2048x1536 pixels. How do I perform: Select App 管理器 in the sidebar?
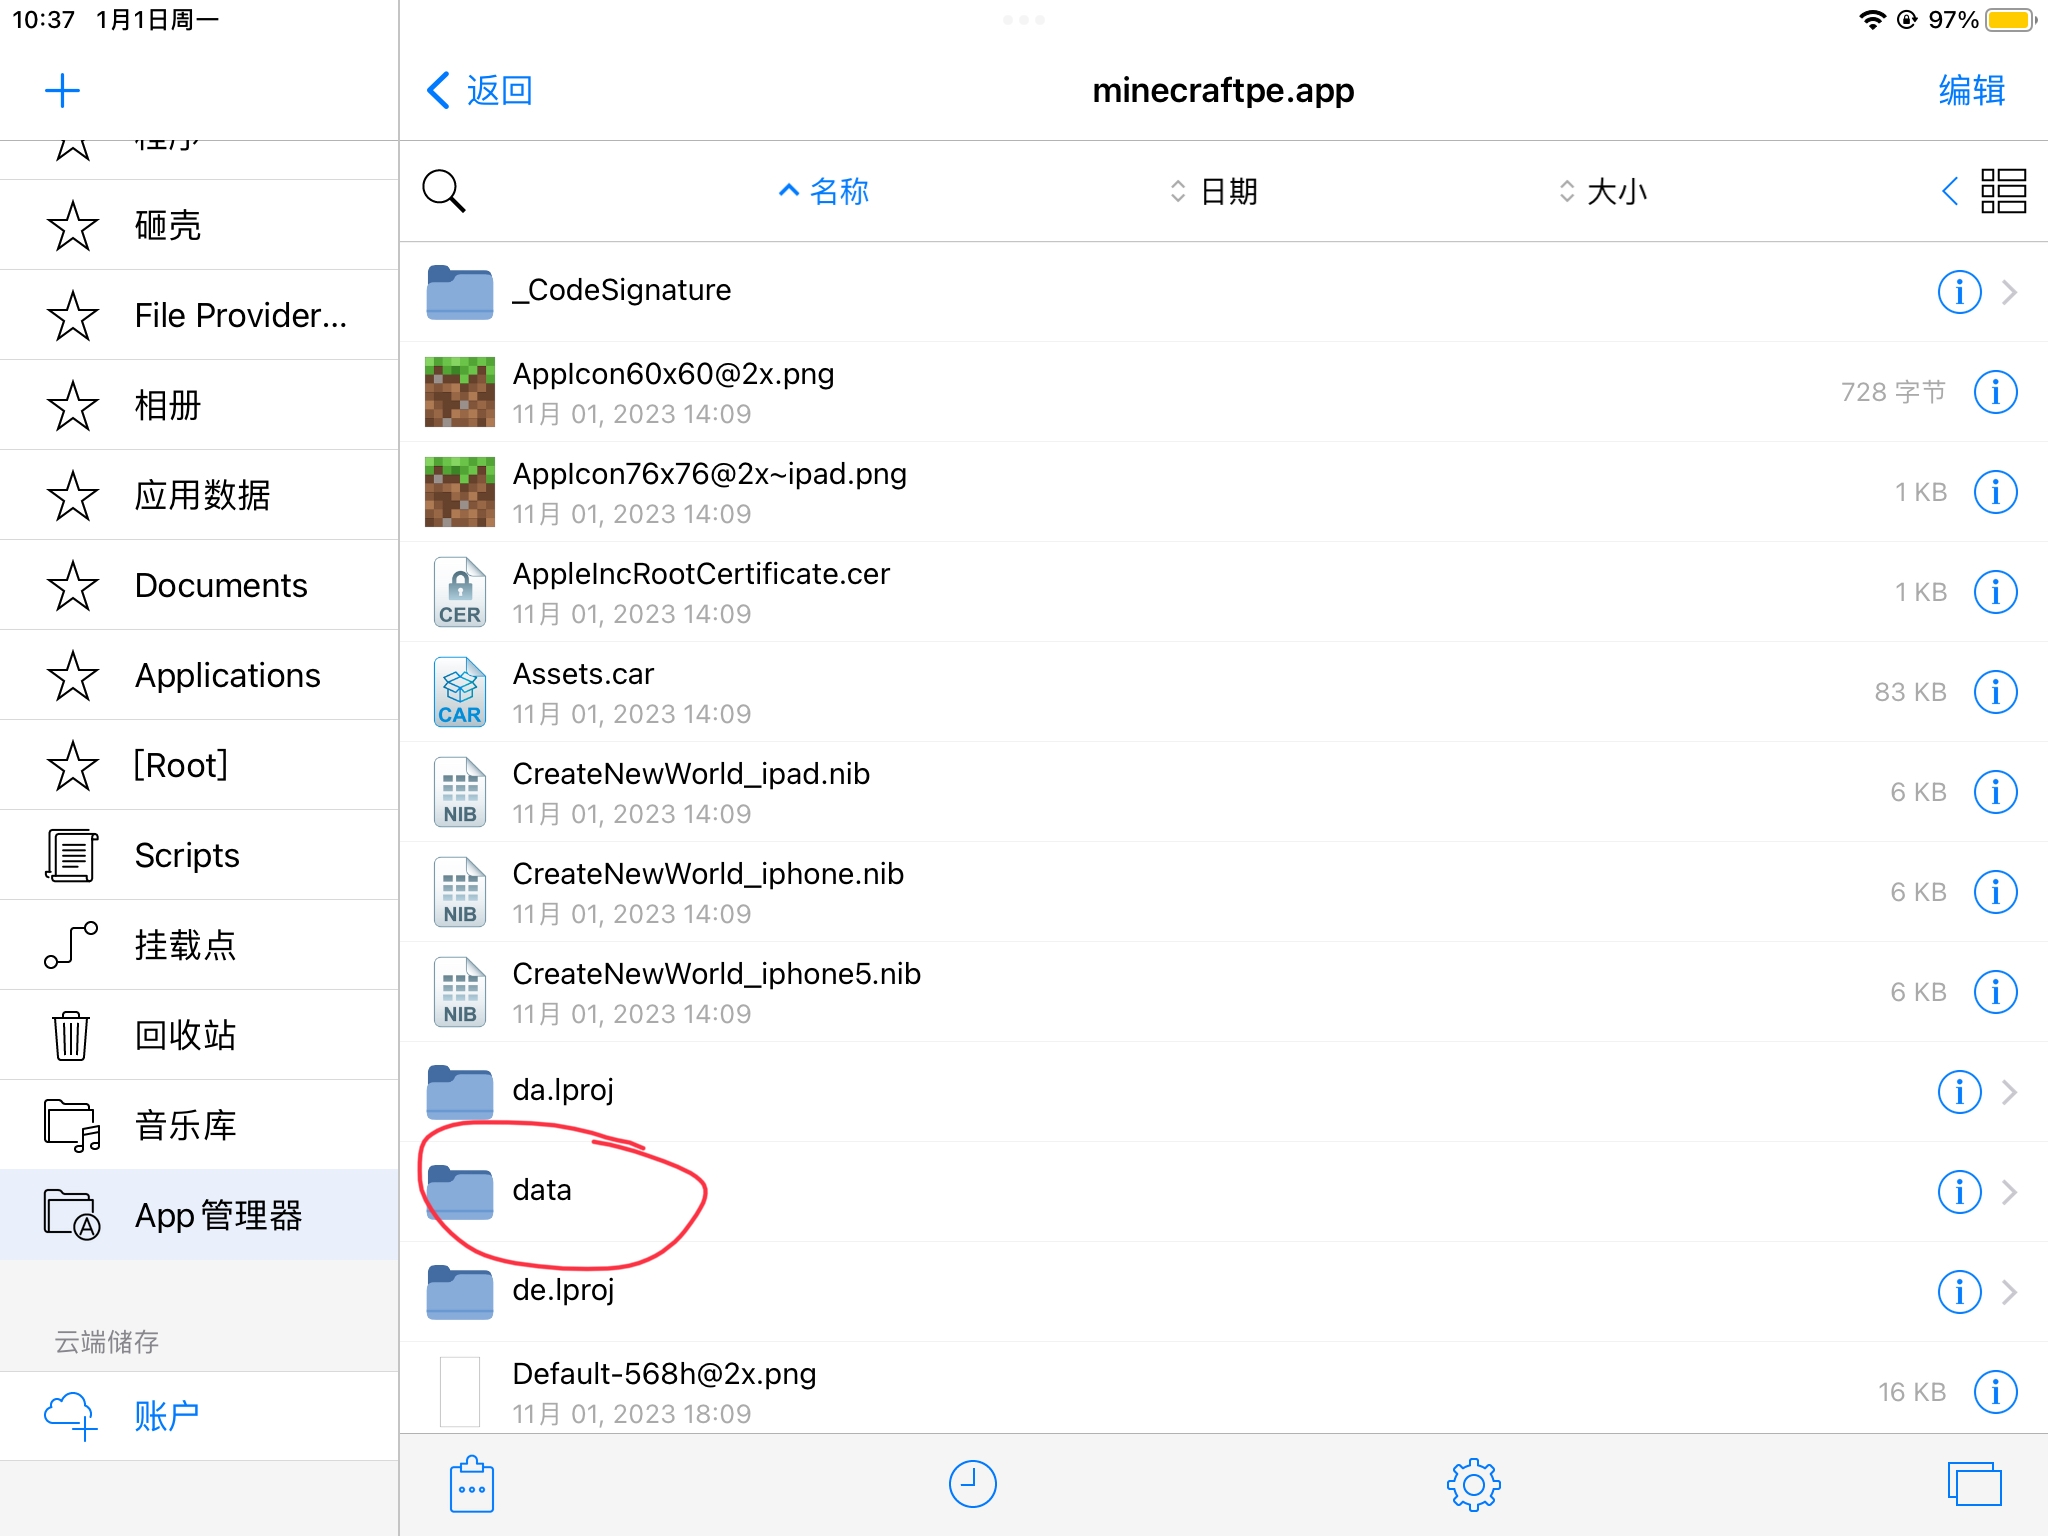(x=200, y=1215)
